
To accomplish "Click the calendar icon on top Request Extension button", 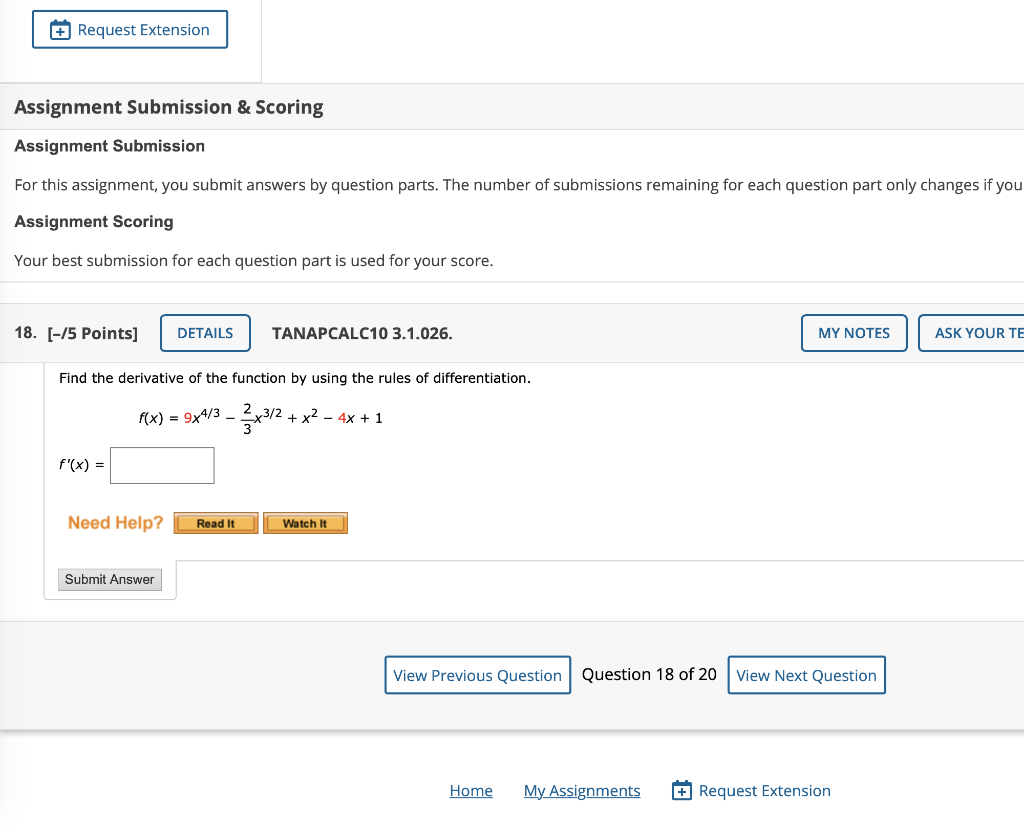I will pos(59,29).
